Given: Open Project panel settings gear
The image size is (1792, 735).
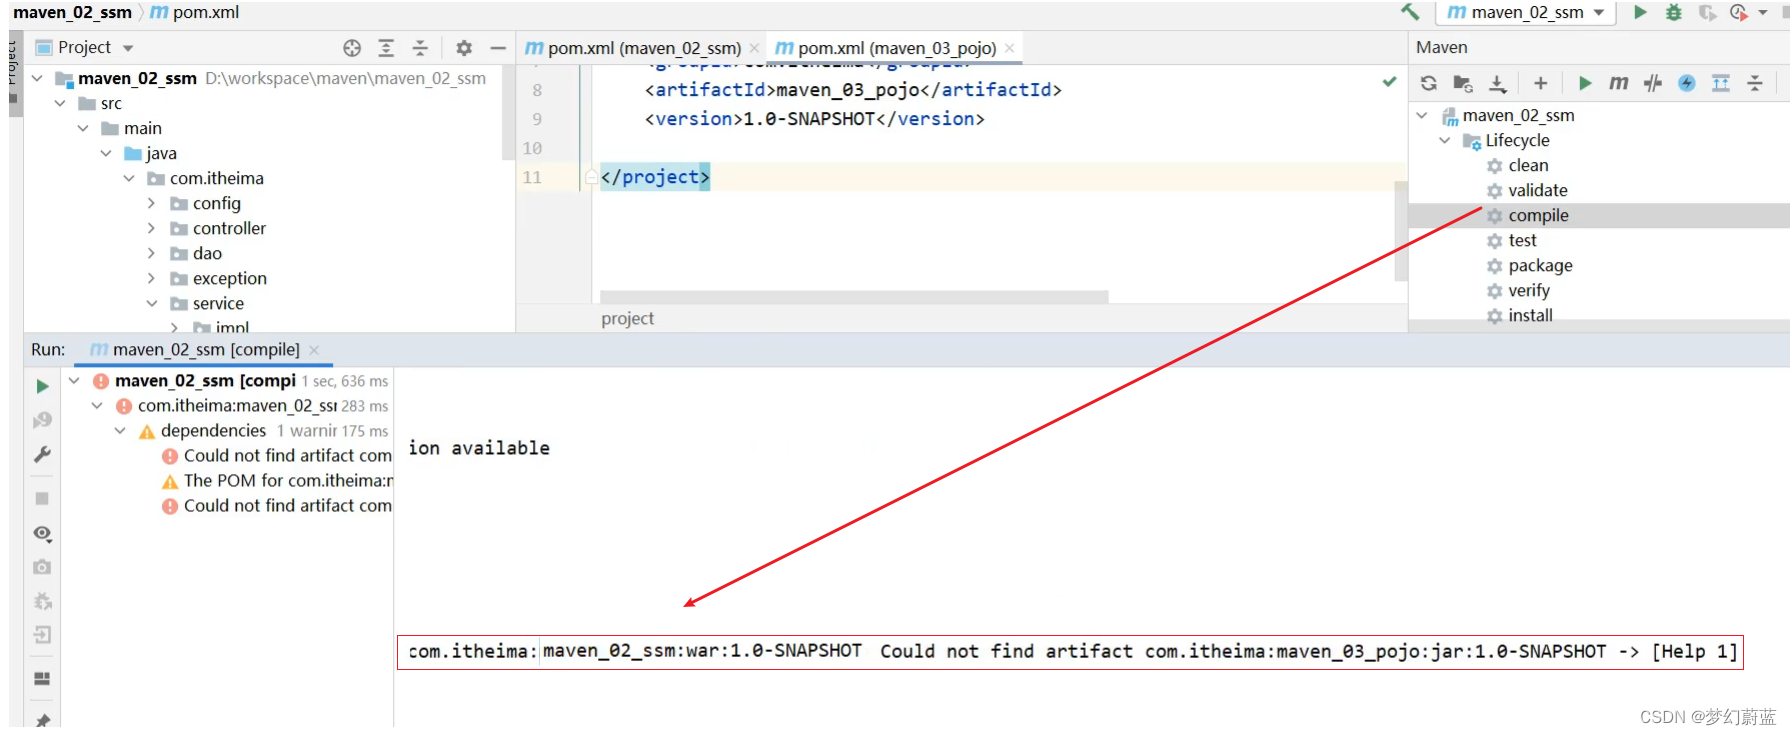Looking at the screenshot, I should pyautogui.click(x=464, y=48).
